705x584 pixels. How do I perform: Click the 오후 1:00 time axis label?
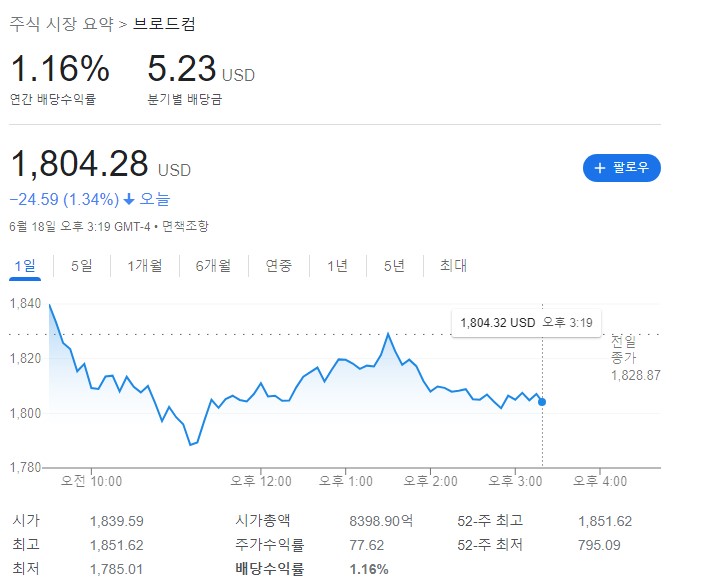coord(346,481)
